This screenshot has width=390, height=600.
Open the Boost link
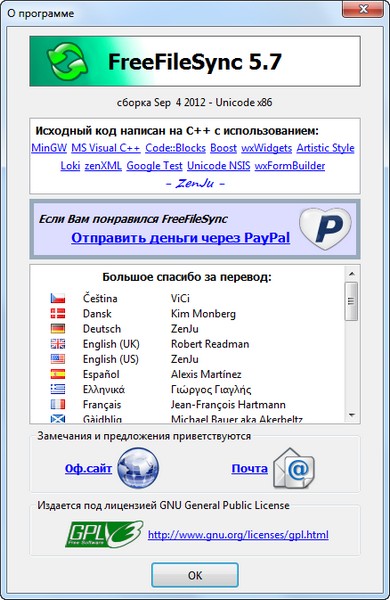pos(224,148)
